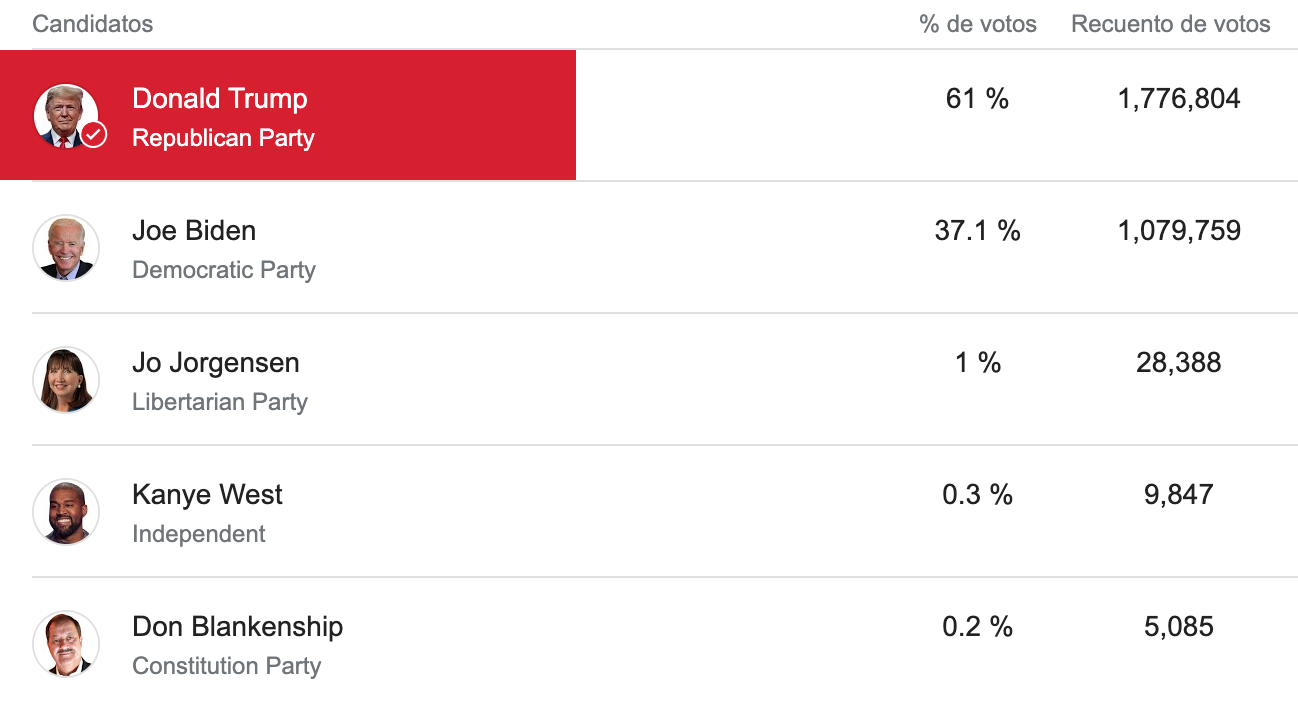This screenshot has width=1298, height=702.
Task: Click the Democratic Party label
Action: [x=224, y=270]
